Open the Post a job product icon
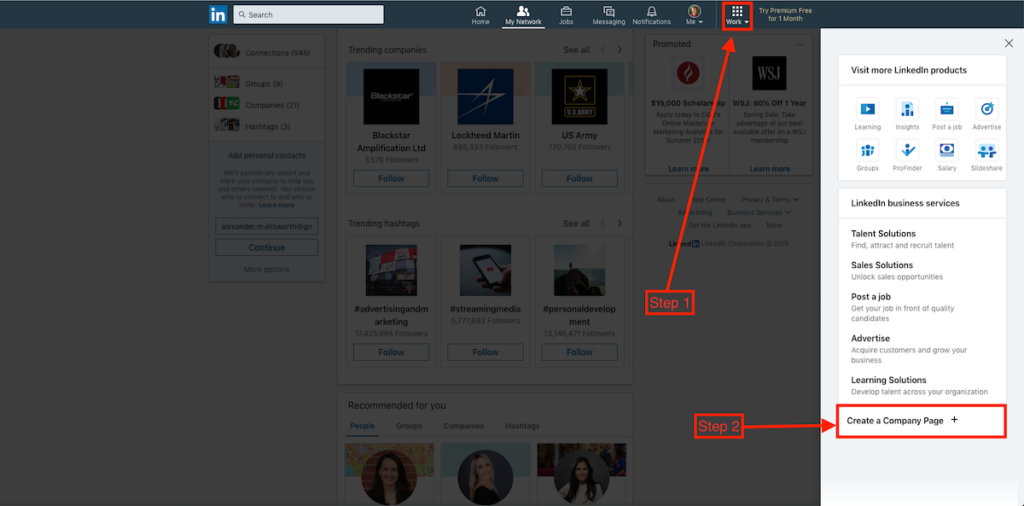This screenshot has height=506, width=1024. (947, 114)
